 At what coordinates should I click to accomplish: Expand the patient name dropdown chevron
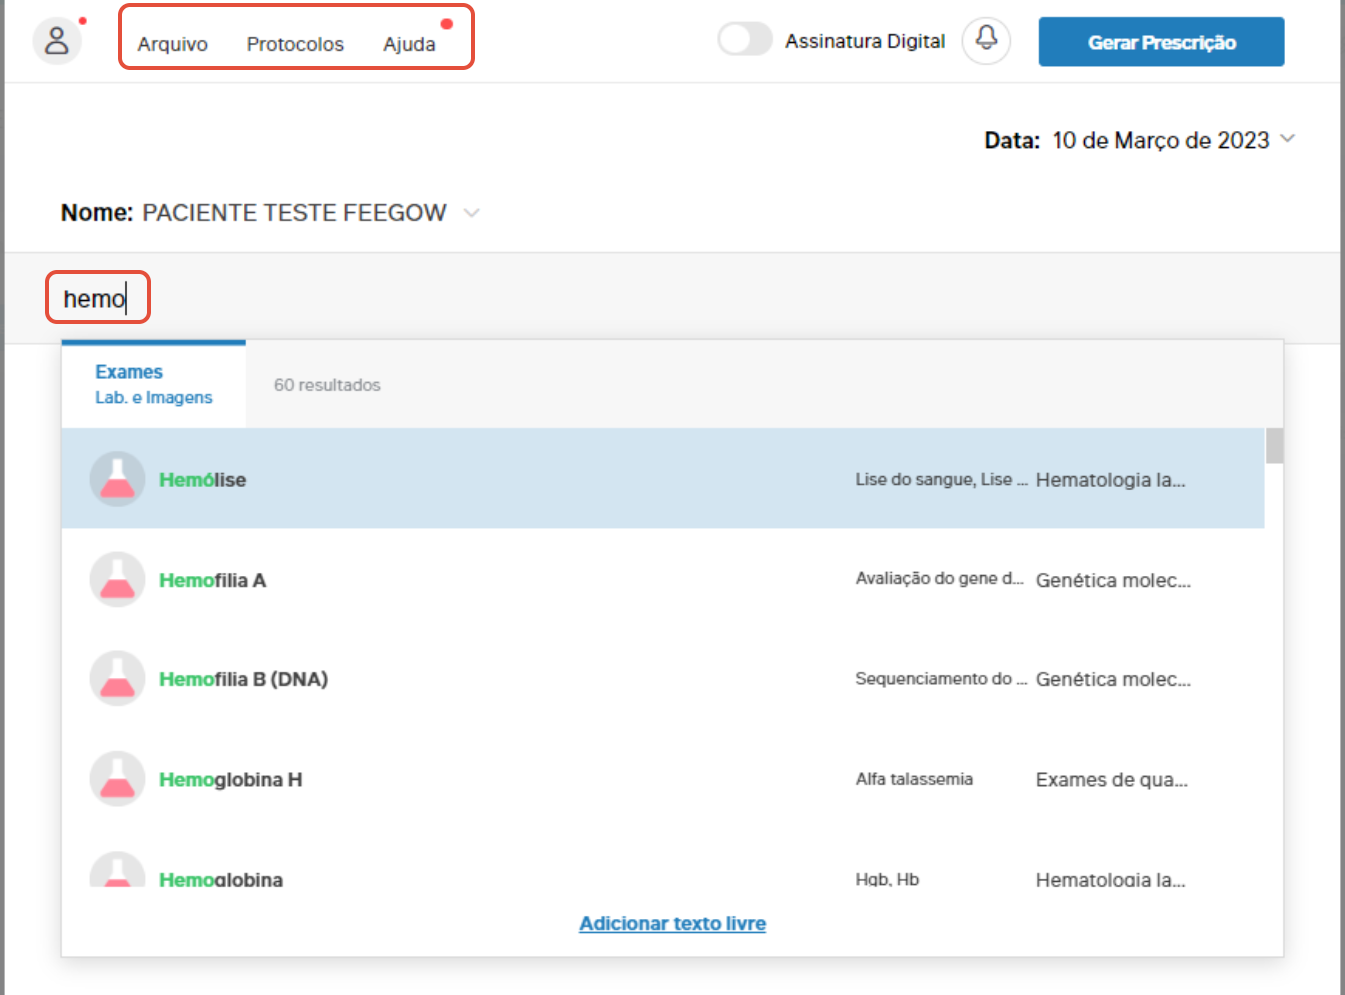tap(472, 213)
